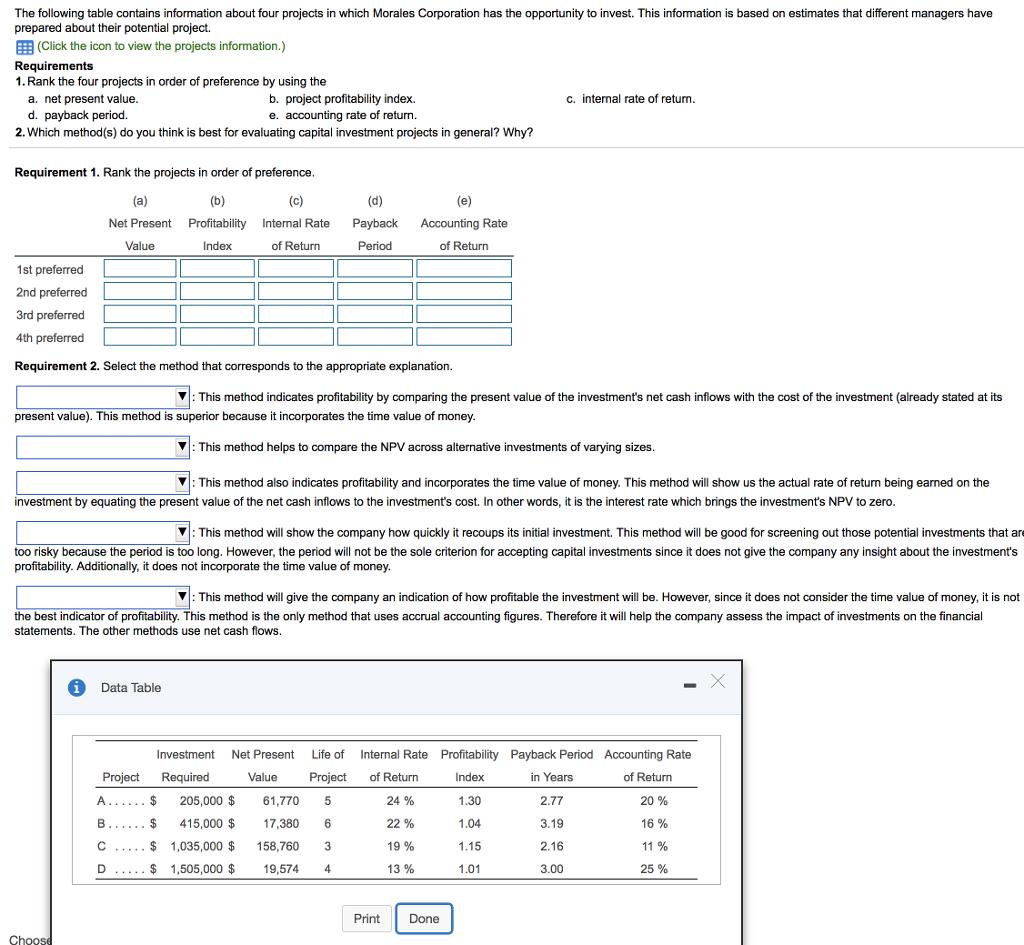The image size is (1024, 945).
Task: Select the 4th preferred Payback Period field
Action: click(374, 336)
